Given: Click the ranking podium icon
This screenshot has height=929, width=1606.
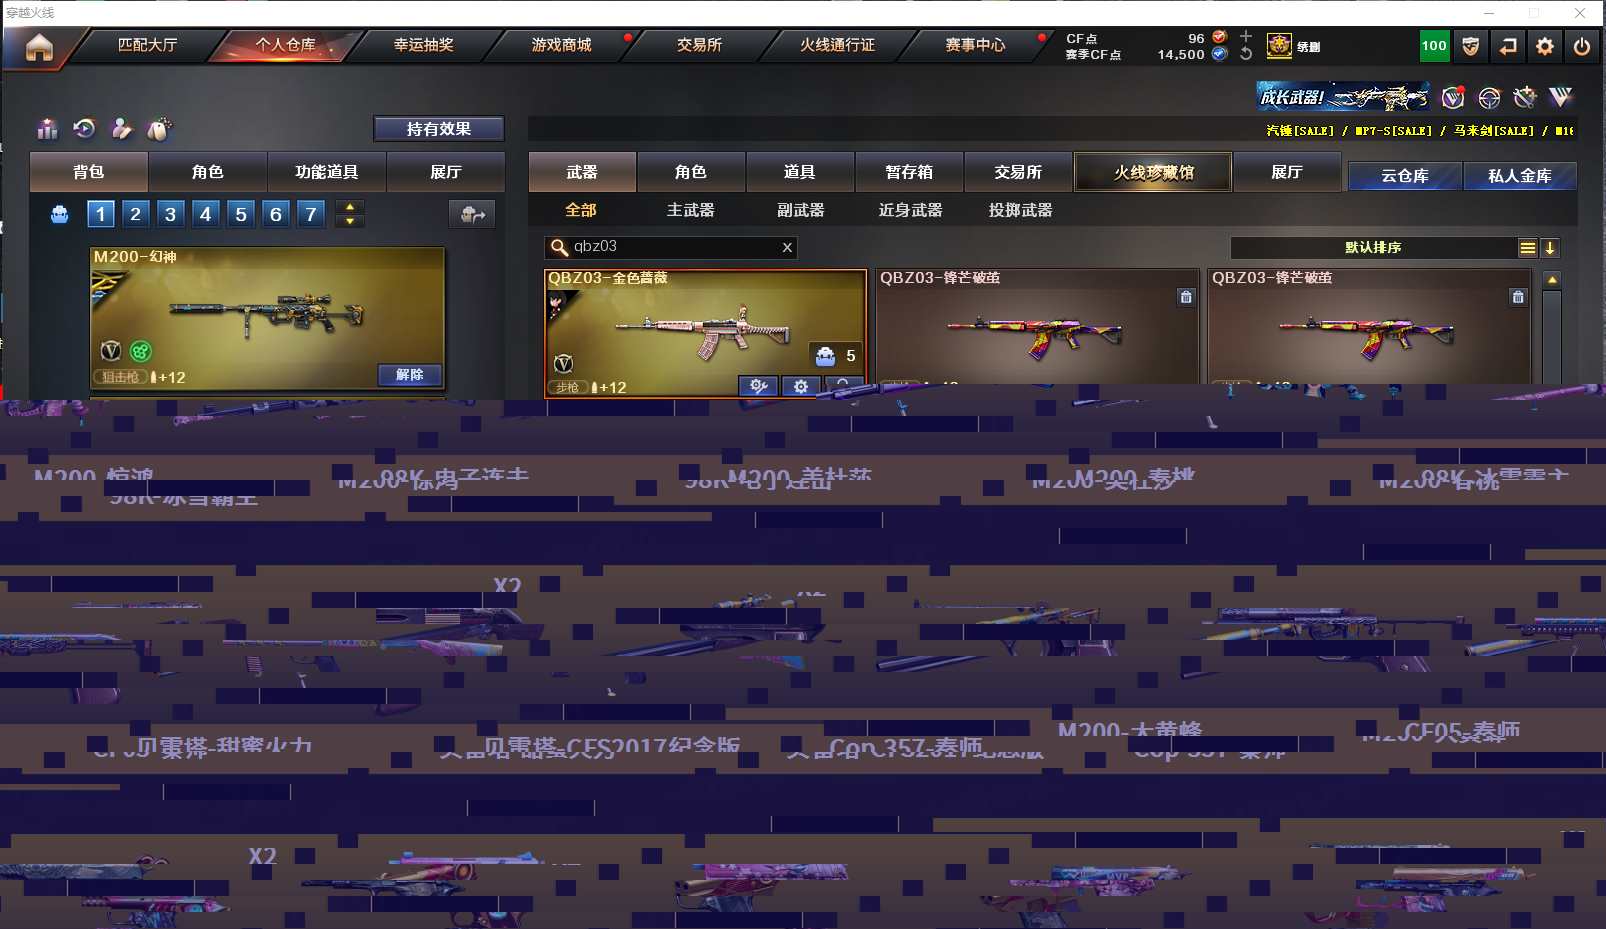Looking at the screenshot, I should [47, 129].
